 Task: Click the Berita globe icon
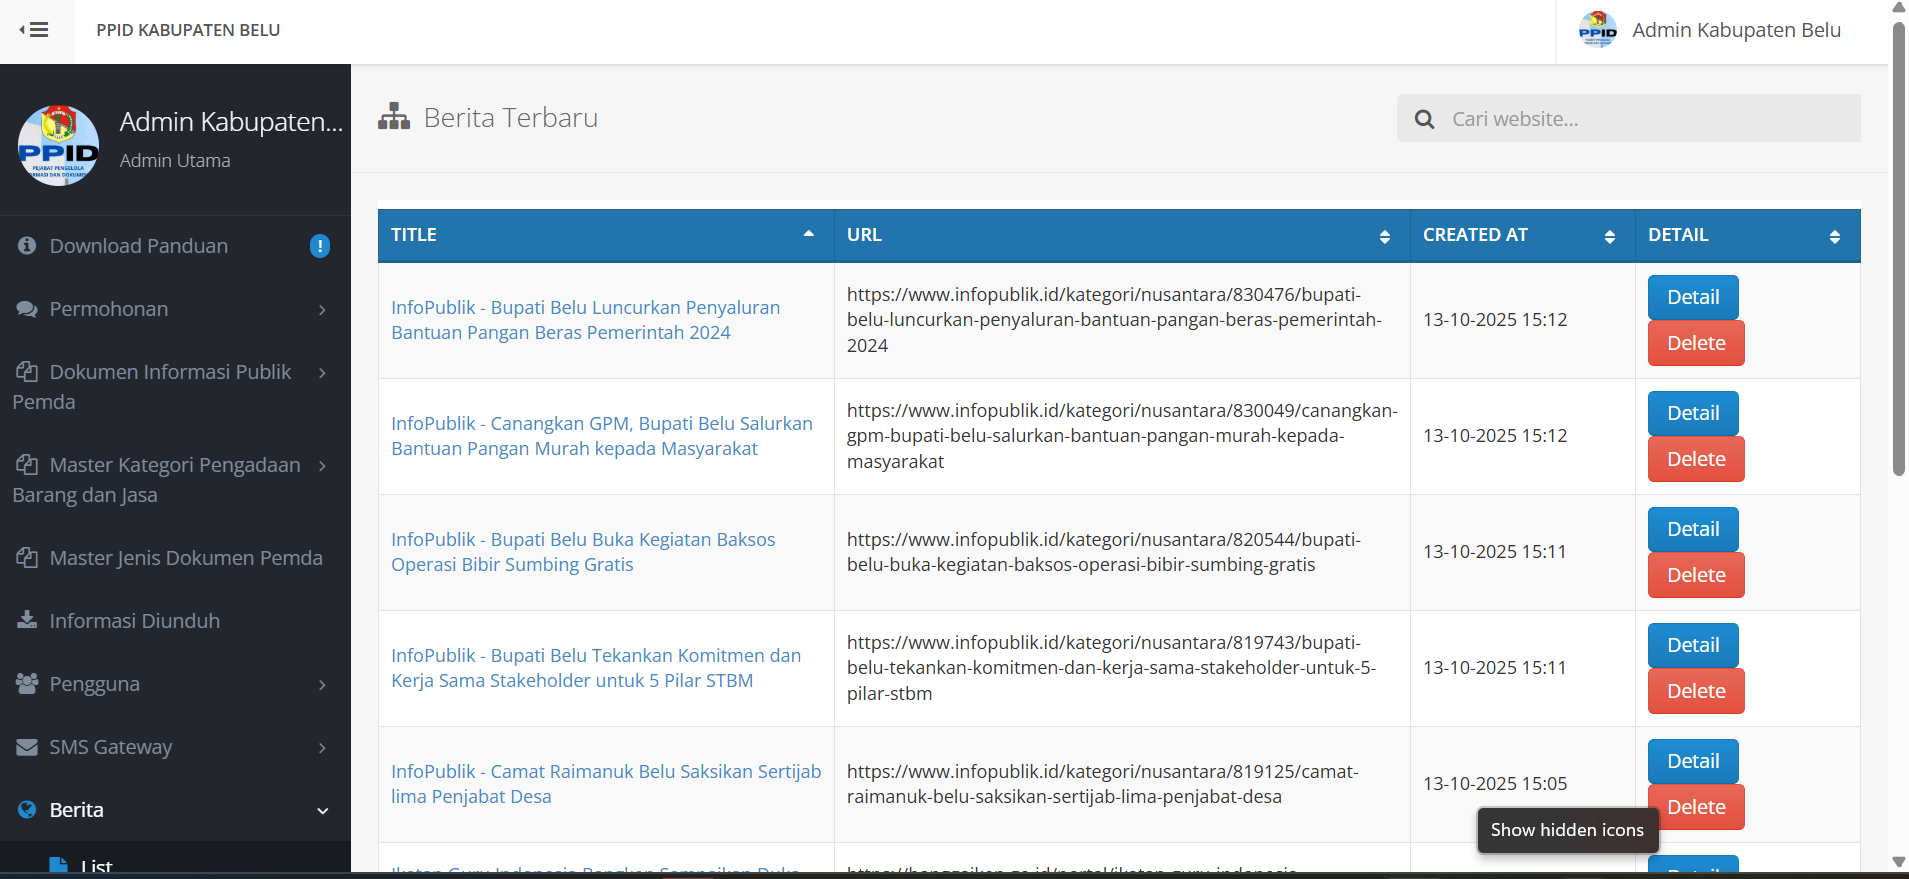[27, 810]
